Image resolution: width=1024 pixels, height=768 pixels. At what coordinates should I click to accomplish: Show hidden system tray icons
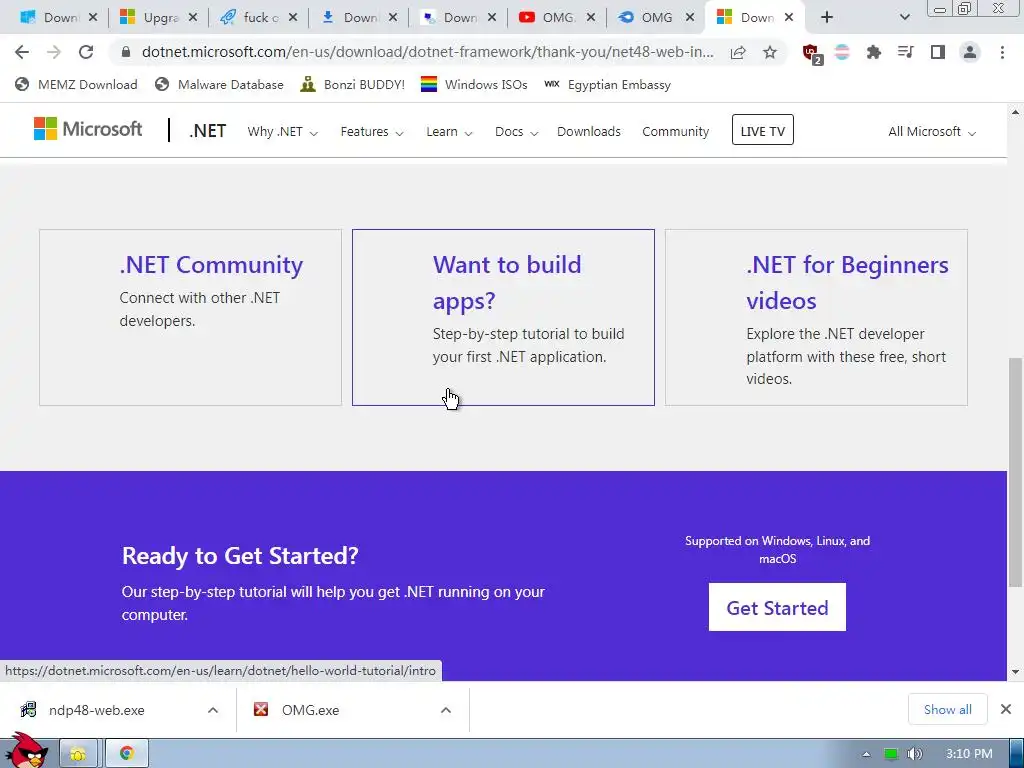[866, 754]
